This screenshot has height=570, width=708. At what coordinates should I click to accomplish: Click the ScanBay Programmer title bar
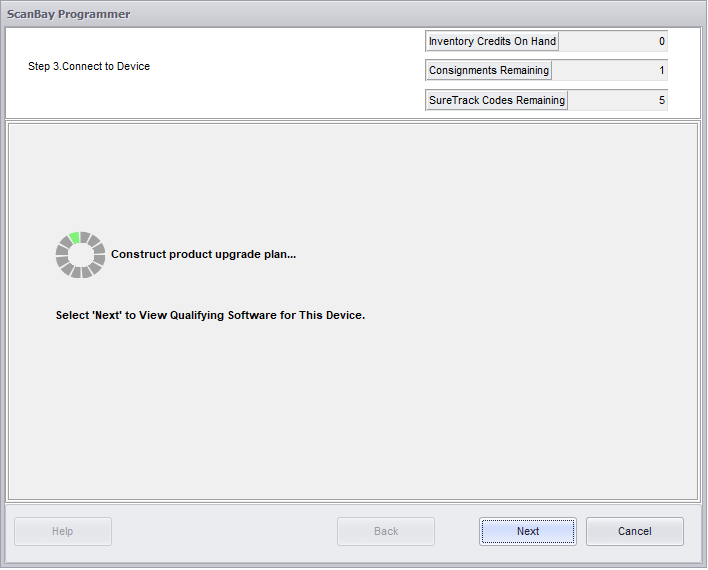tap(68, 14)
